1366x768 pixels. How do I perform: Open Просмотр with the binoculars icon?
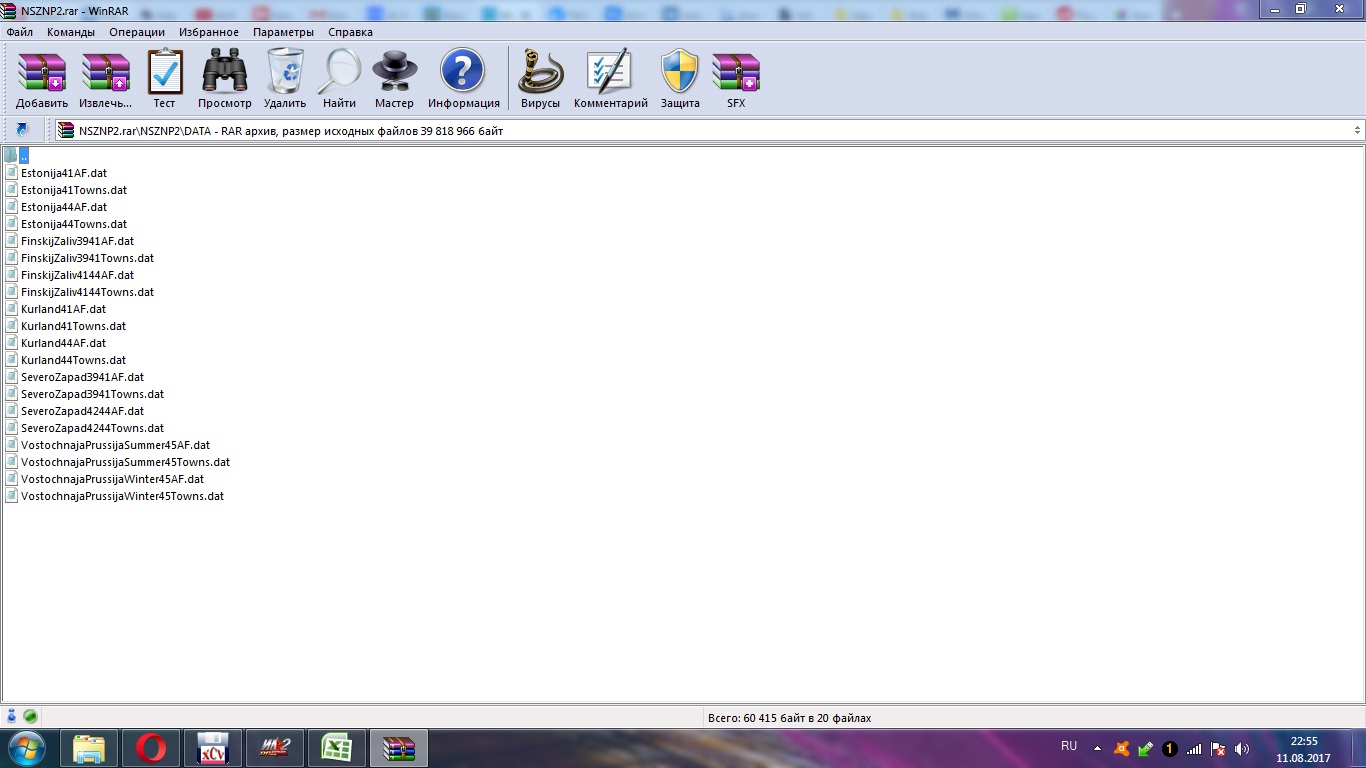tap(225, 79)
